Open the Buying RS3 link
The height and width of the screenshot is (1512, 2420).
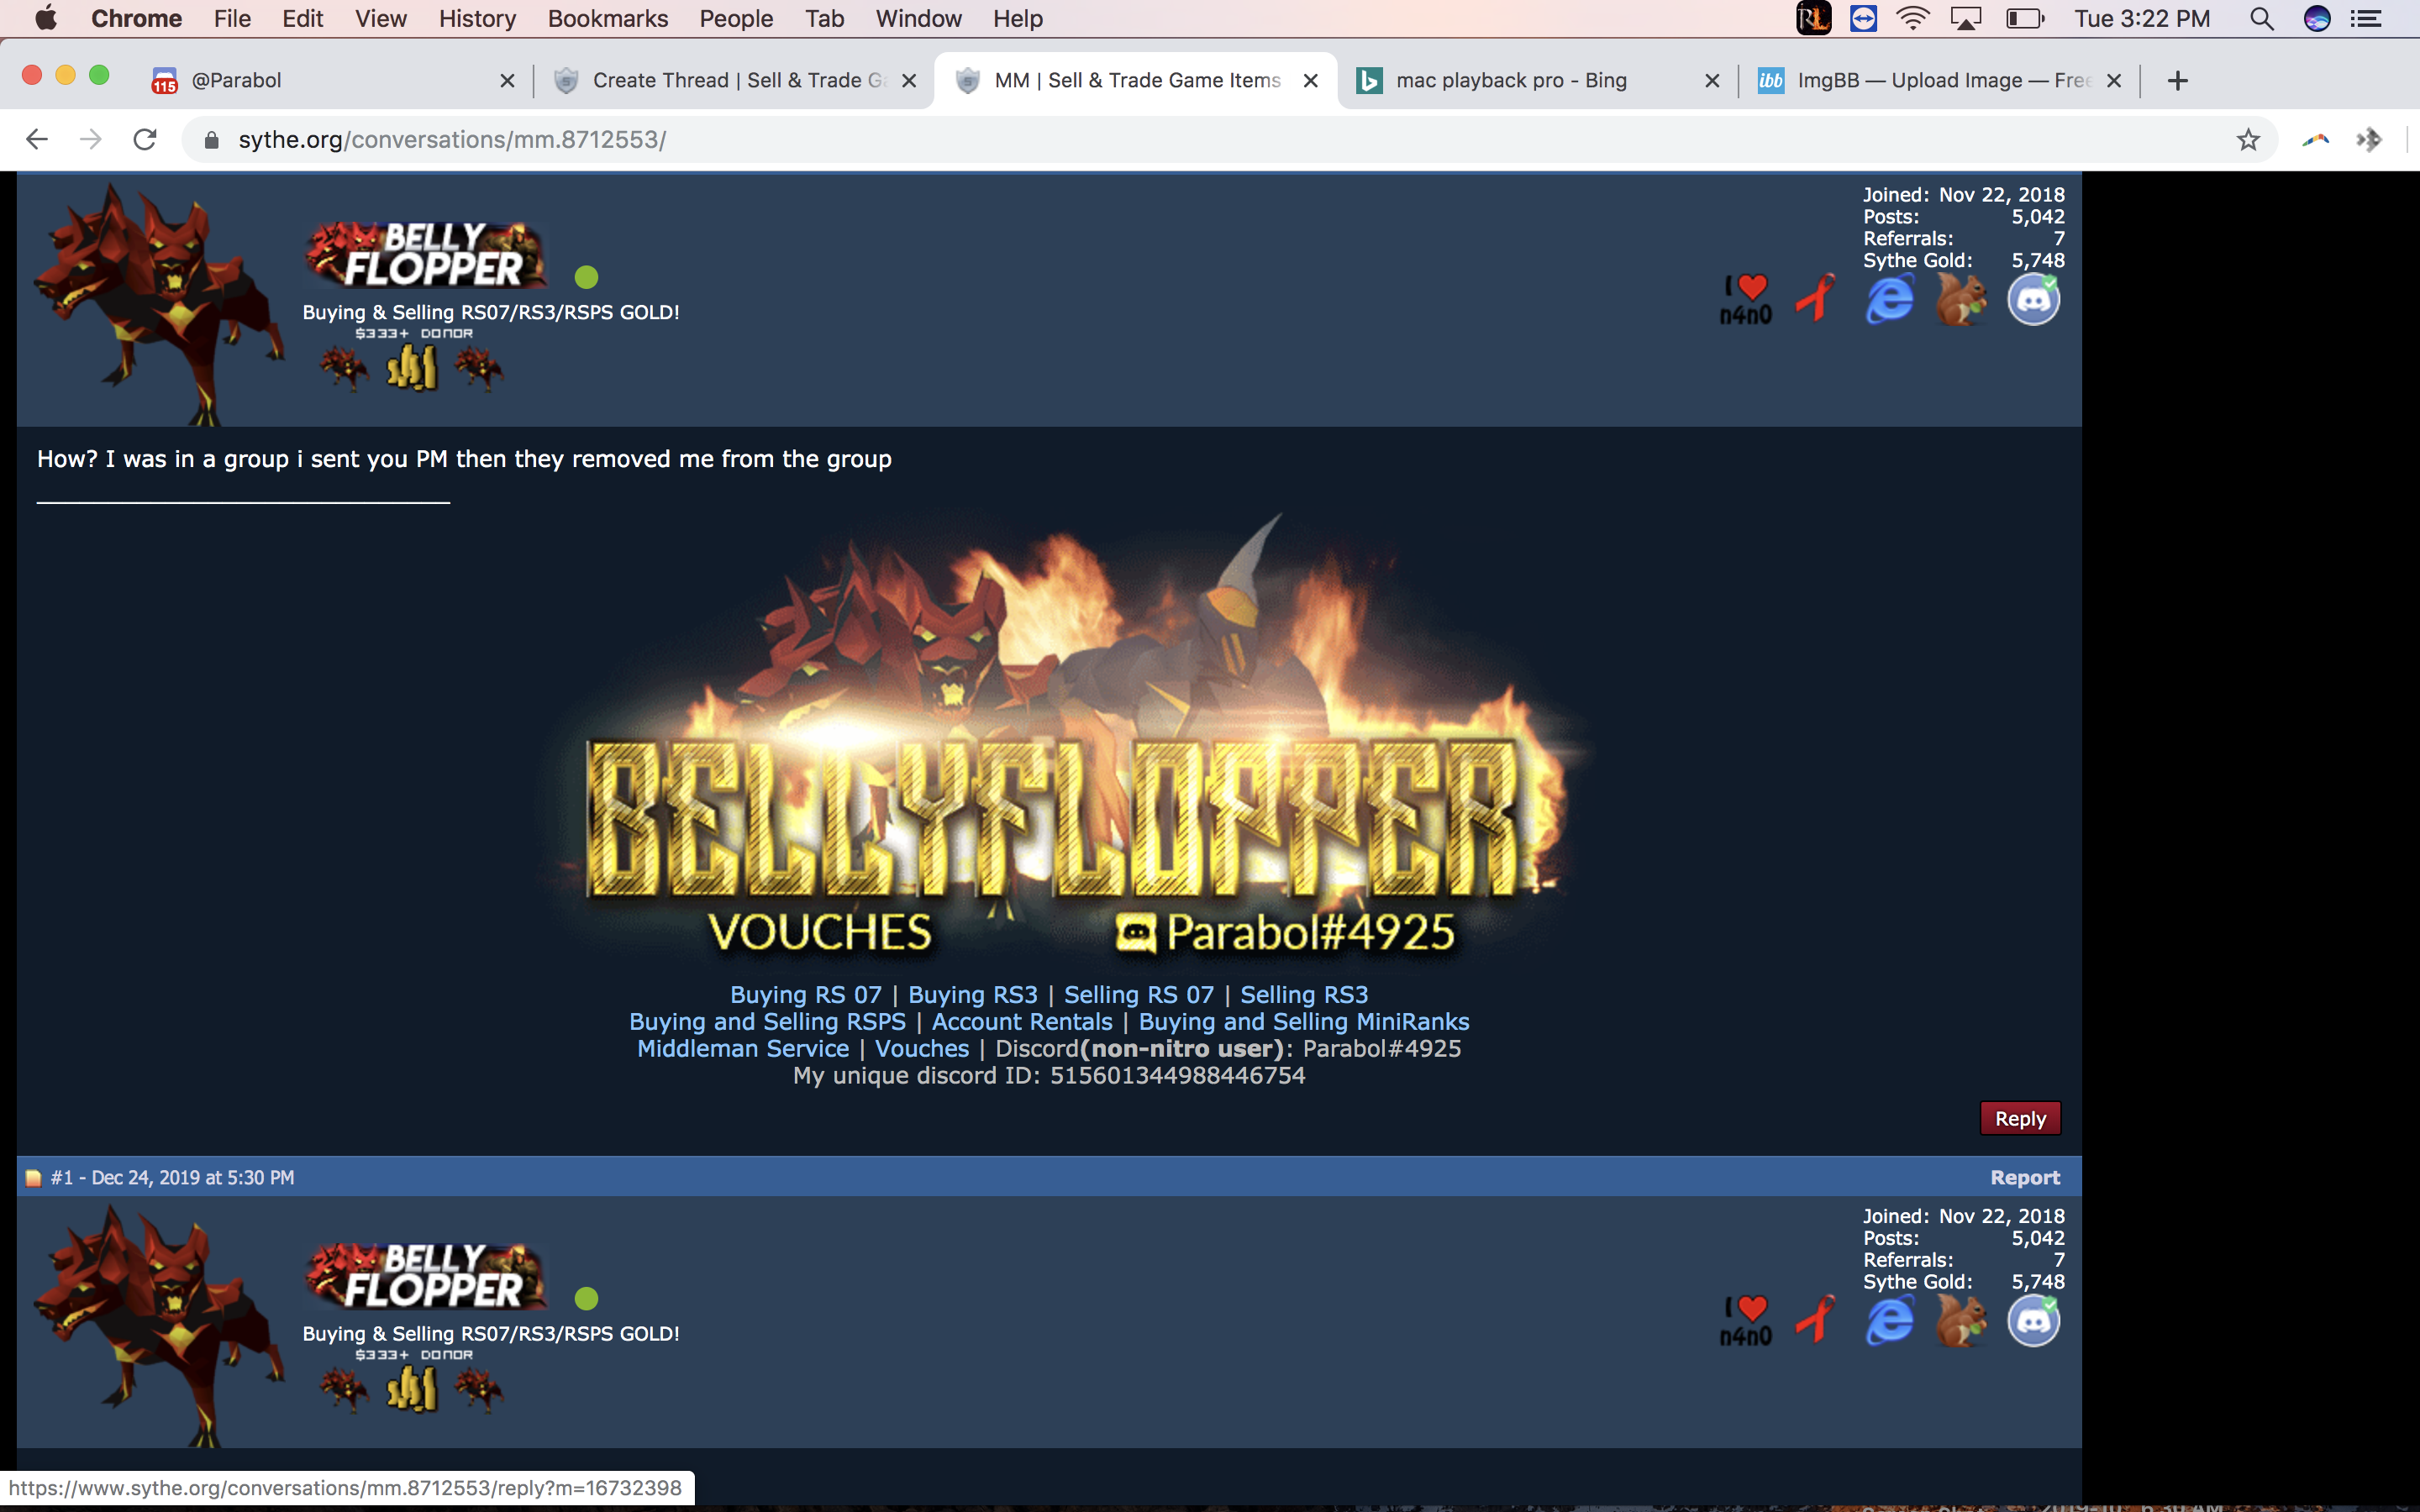(x=973, y=995)
